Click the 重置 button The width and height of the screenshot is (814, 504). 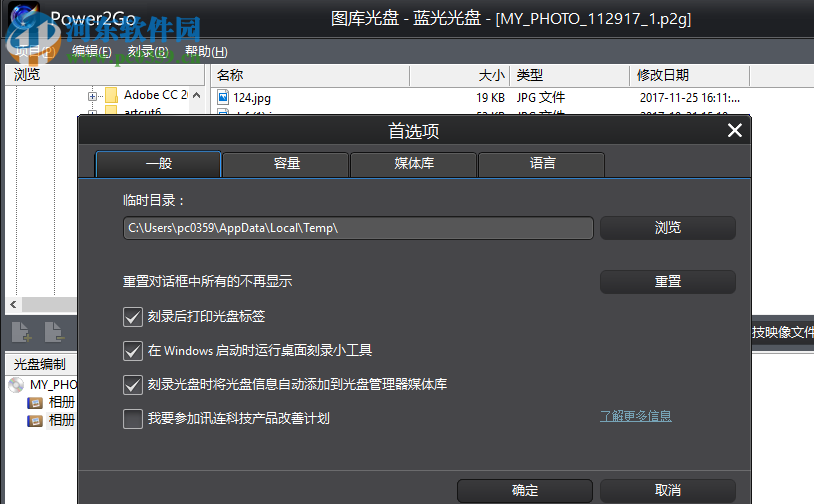click(x=668, y=282)
